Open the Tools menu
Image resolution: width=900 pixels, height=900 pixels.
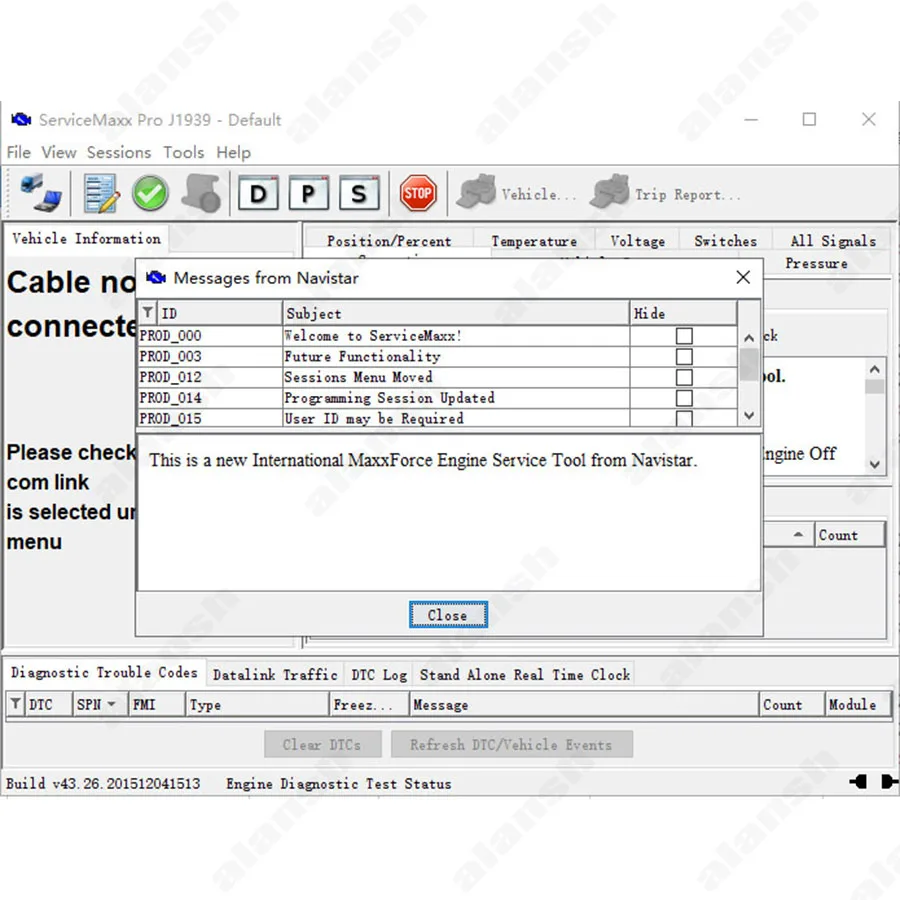point(184,152)
